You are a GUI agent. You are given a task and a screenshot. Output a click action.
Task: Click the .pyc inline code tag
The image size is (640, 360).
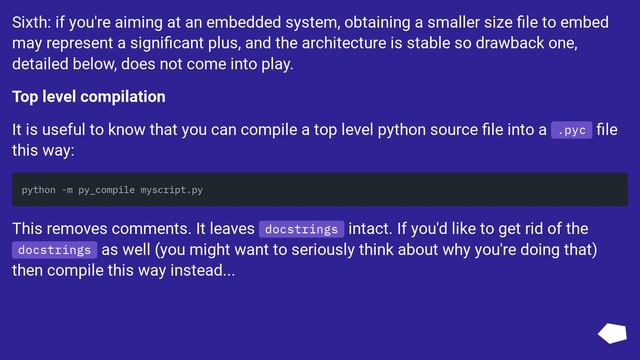(571, 130)
